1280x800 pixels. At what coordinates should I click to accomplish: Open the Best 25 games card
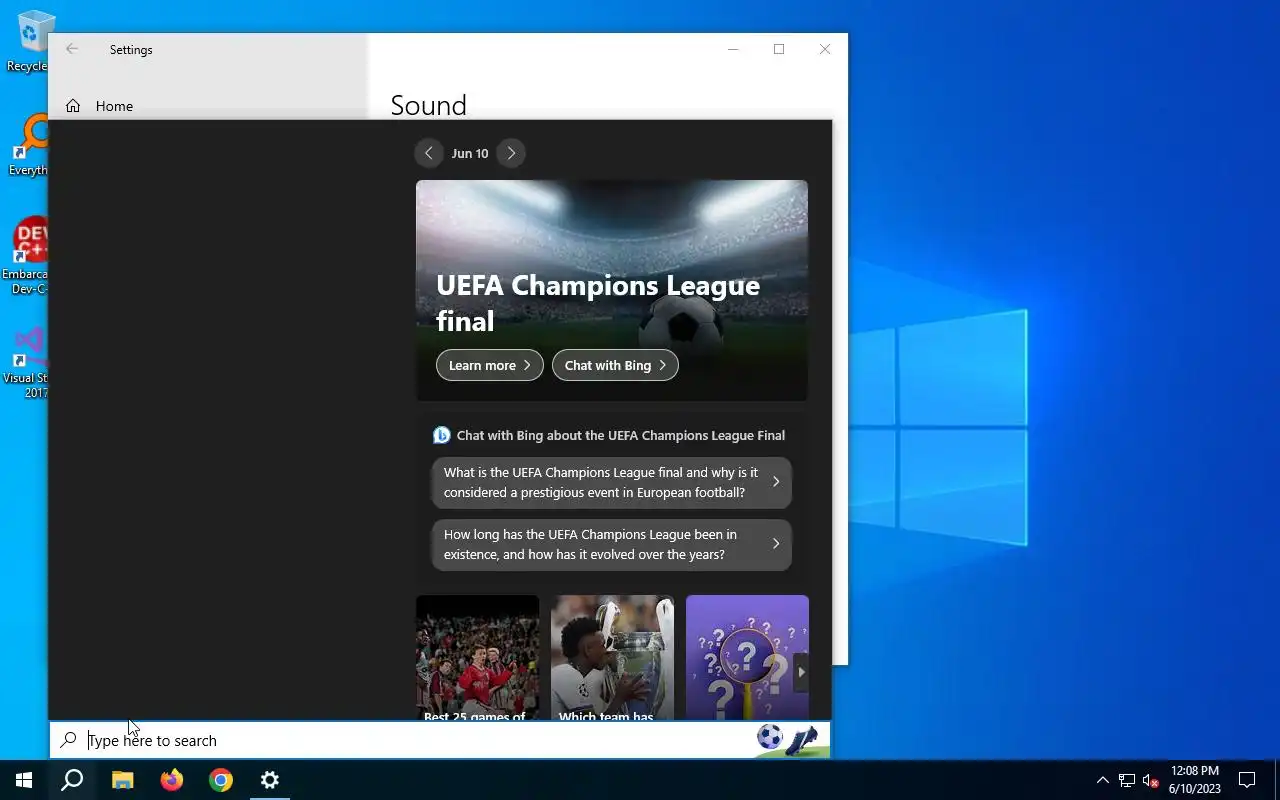pos(477,658)
